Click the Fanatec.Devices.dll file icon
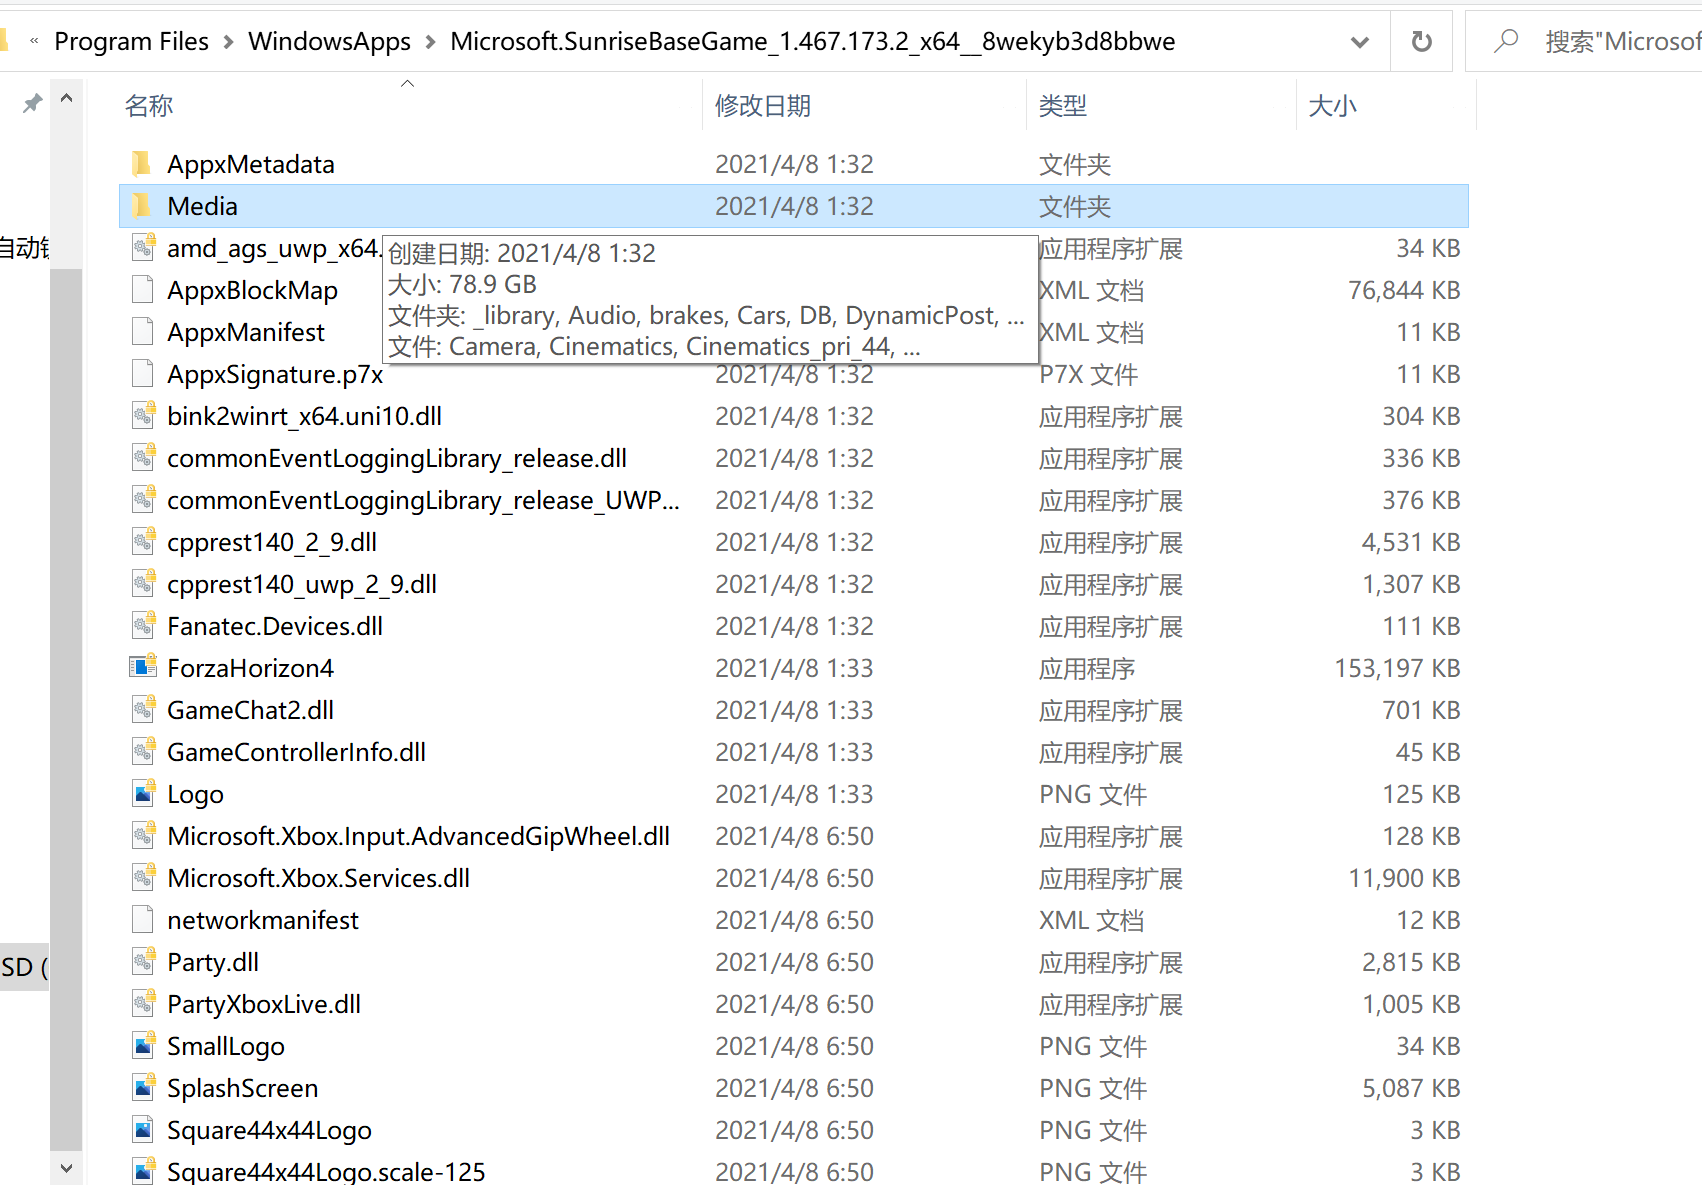Image resolution: width=1702 pixels, height=1187 pixels. pos(143,625)
